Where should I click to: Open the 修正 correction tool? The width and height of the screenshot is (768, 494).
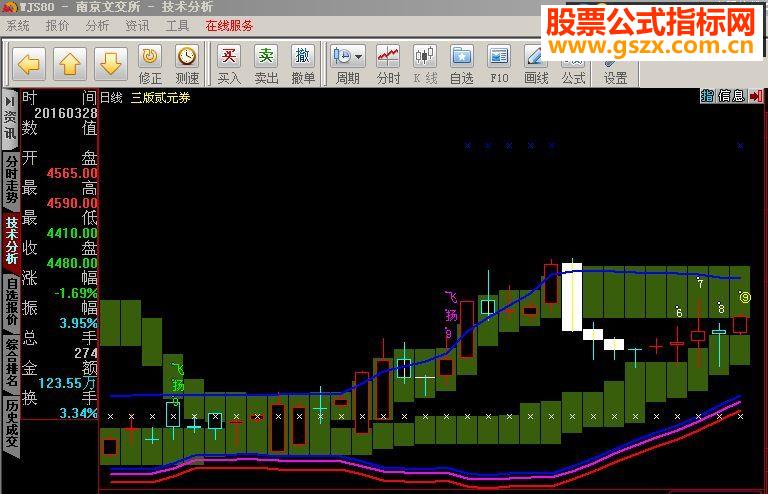[150, 65]
